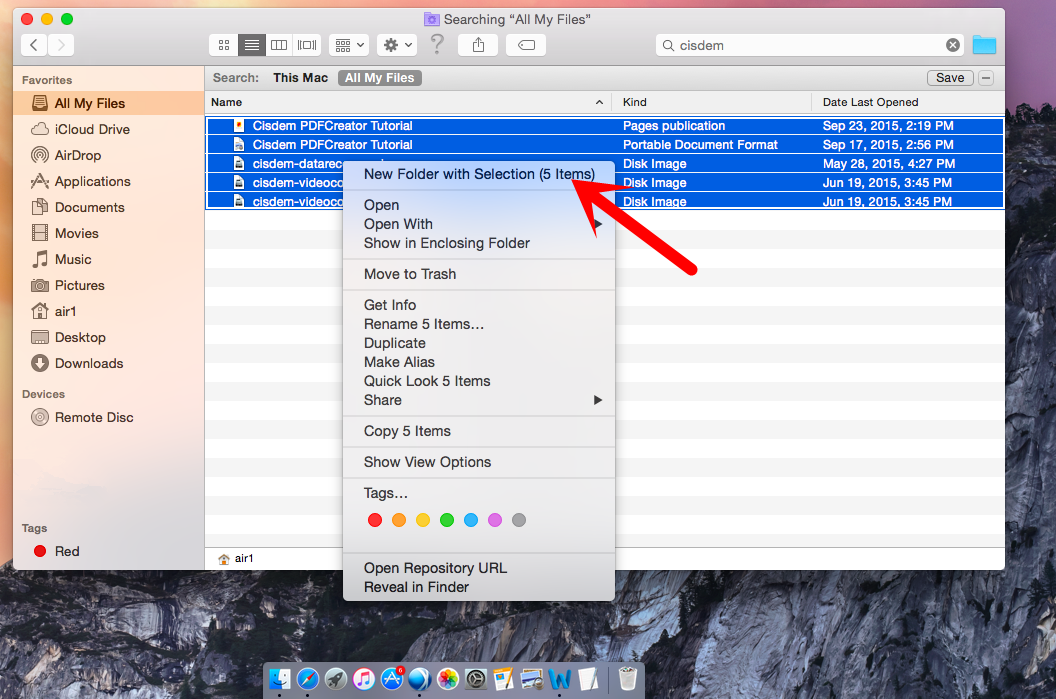Click the question mark help icon
This screenshot has width=1056, height=699.
[437, 44]
